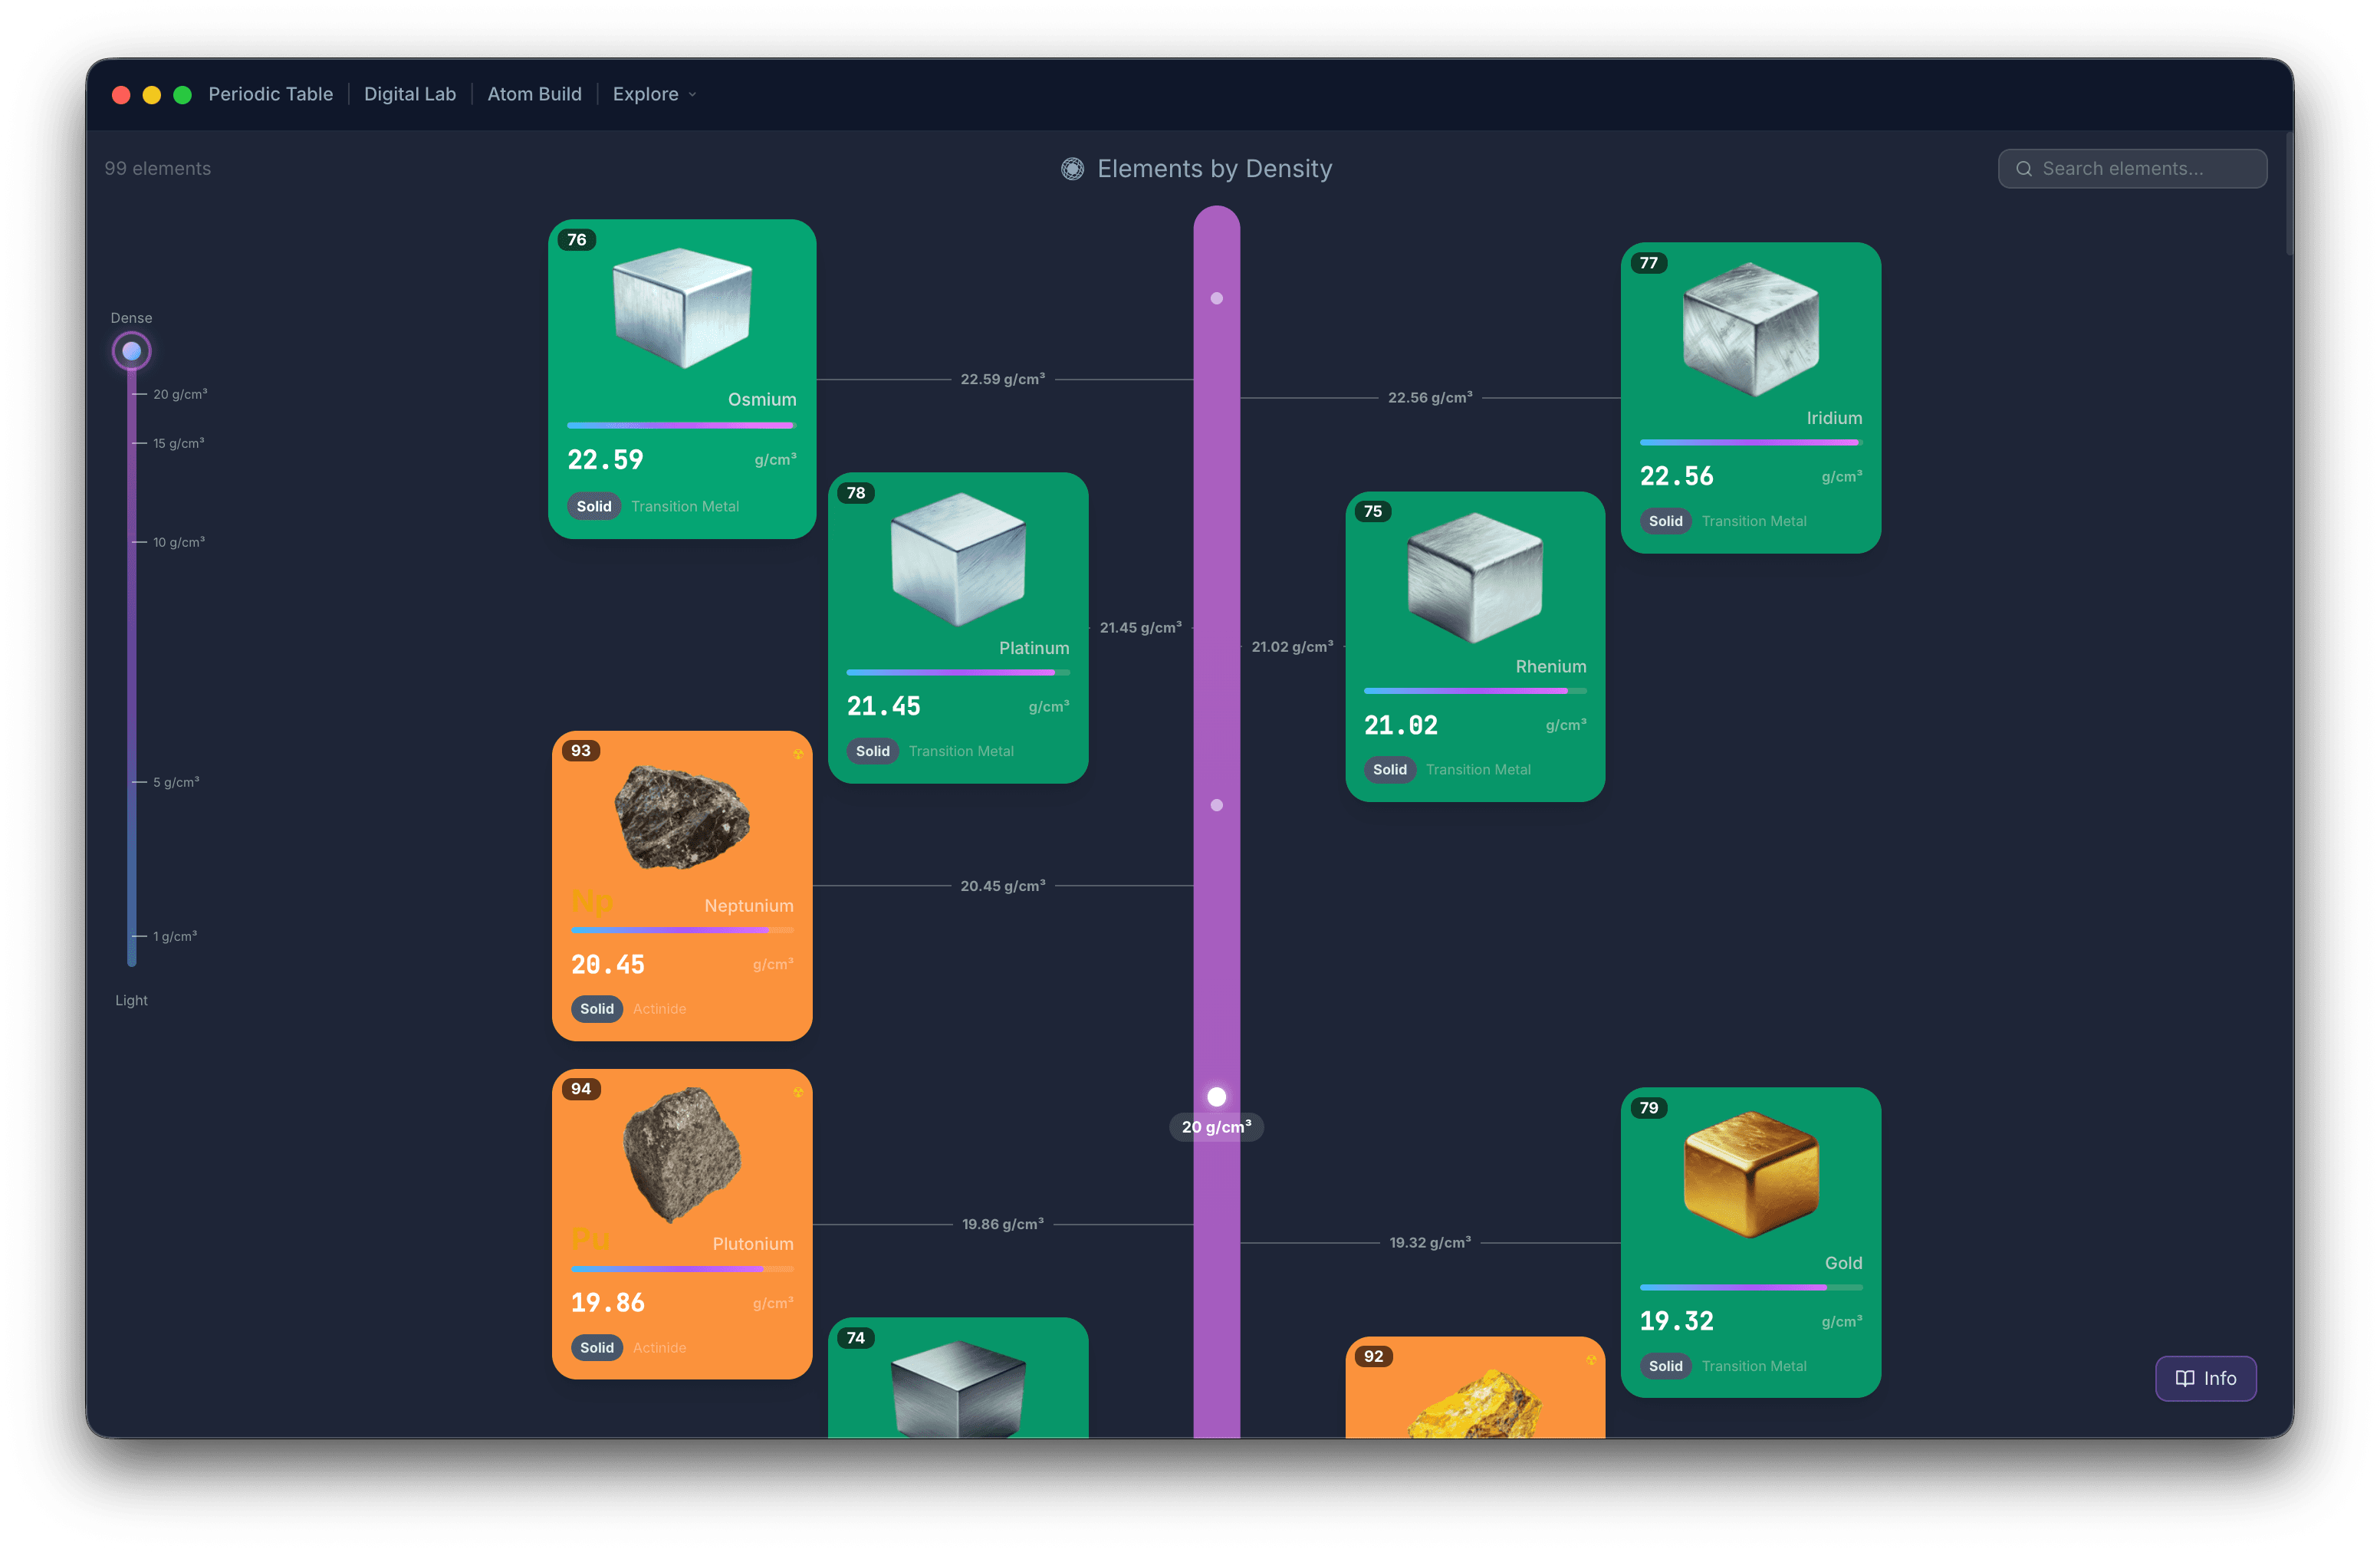Click the radioactive icon on Neptunium card

(798, 754)
